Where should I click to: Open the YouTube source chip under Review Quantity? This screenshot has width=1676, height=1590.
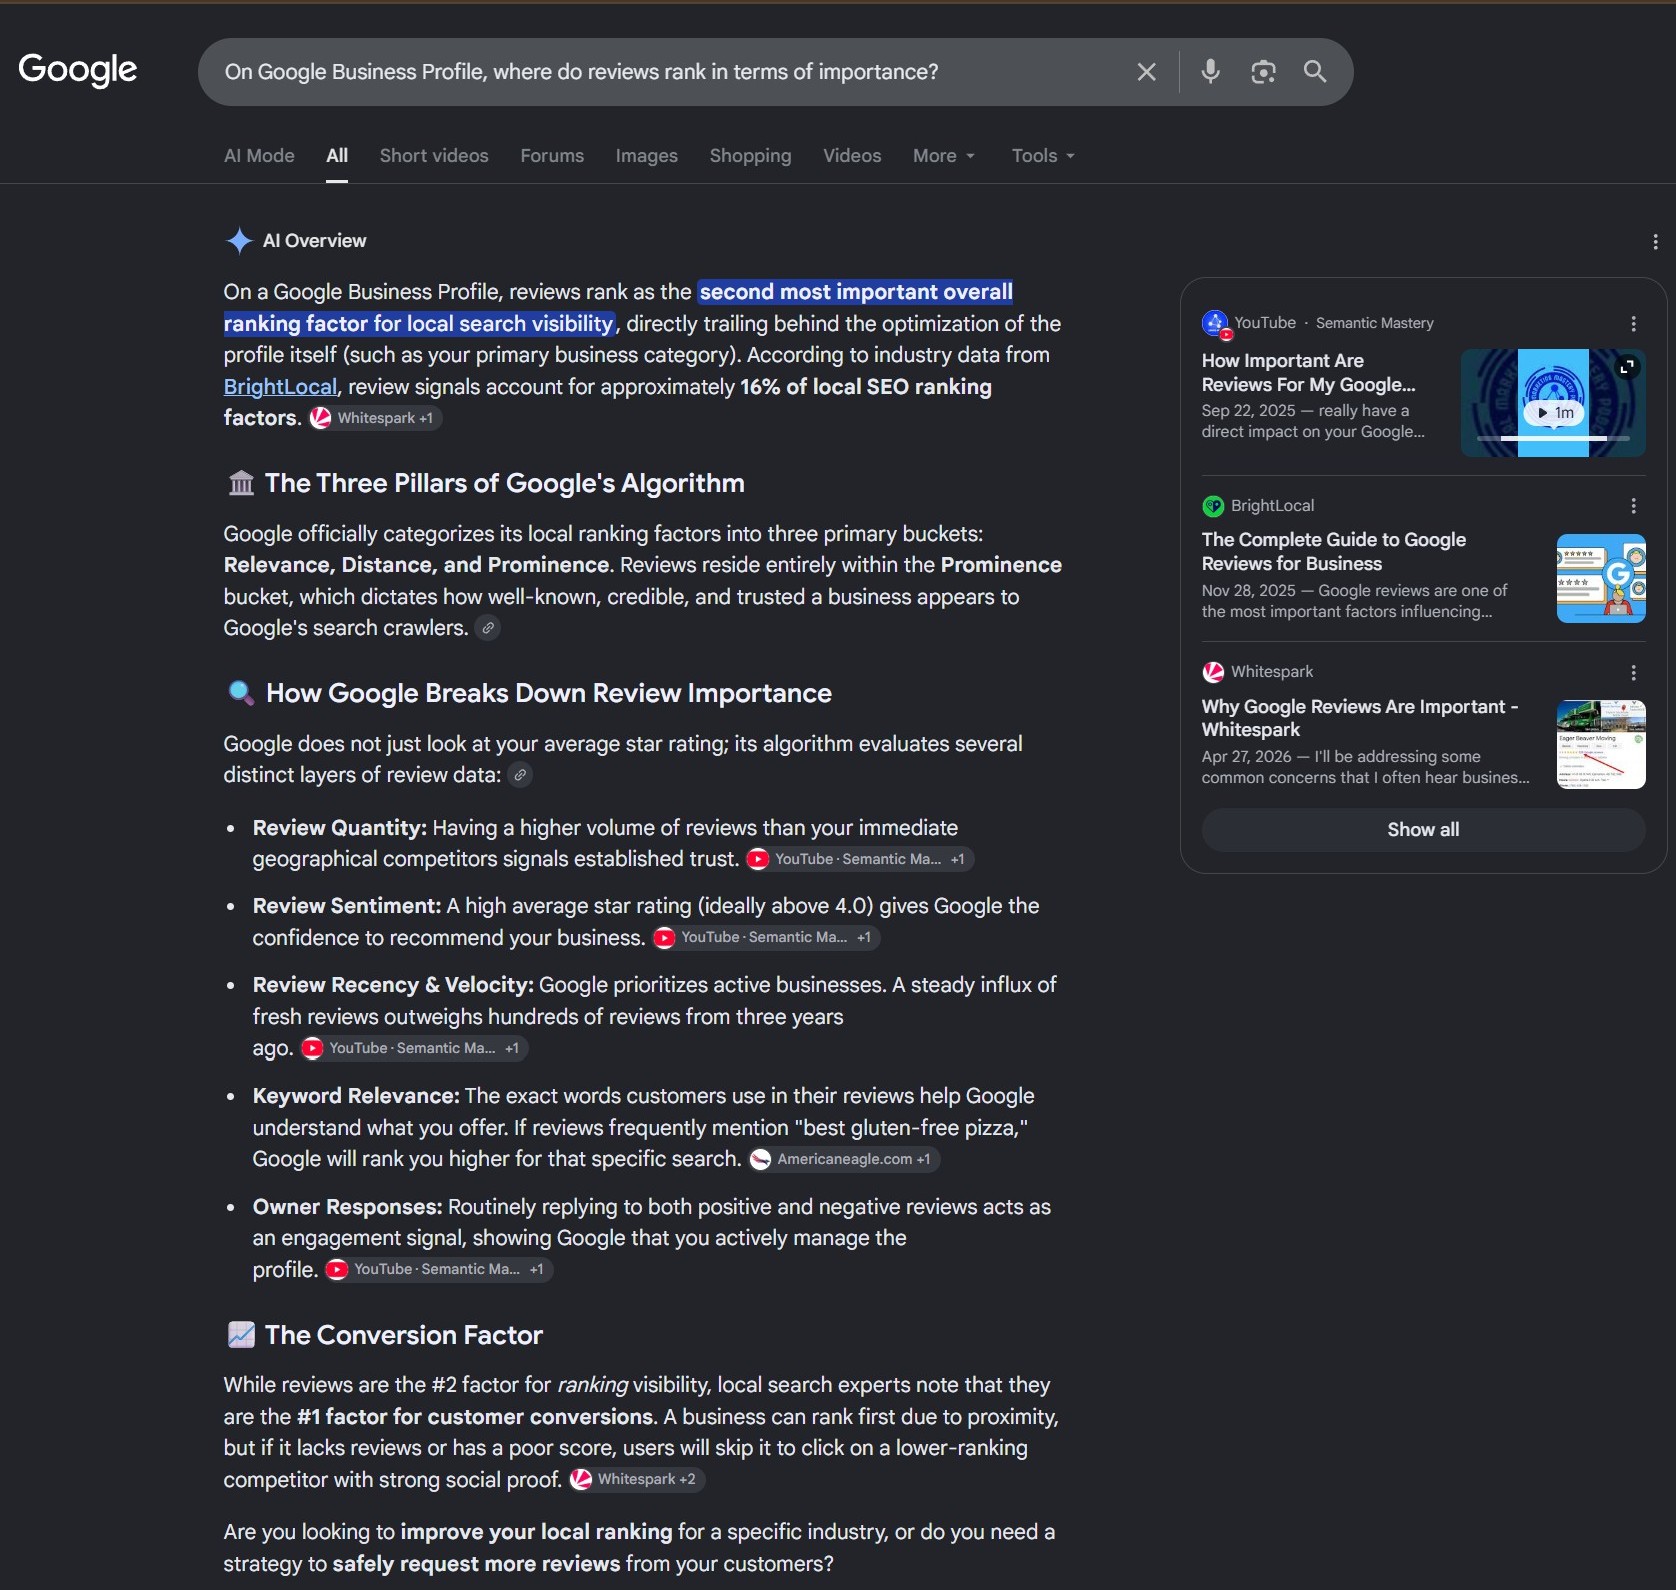pyautogui.click(x=860, y=859)
